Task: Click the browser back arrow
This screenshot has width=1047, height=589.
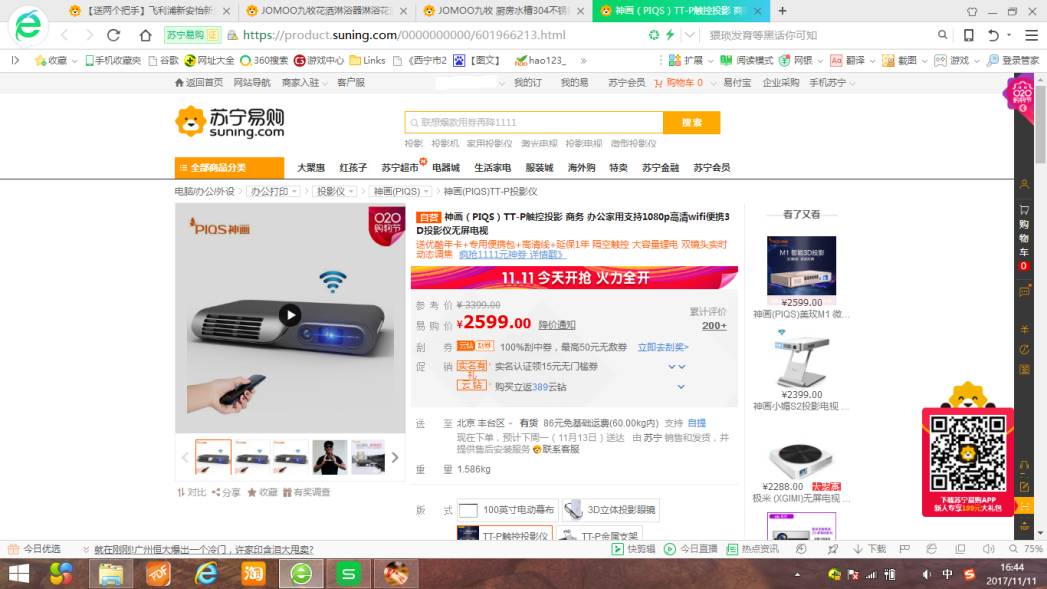Action: click(65, 35)
